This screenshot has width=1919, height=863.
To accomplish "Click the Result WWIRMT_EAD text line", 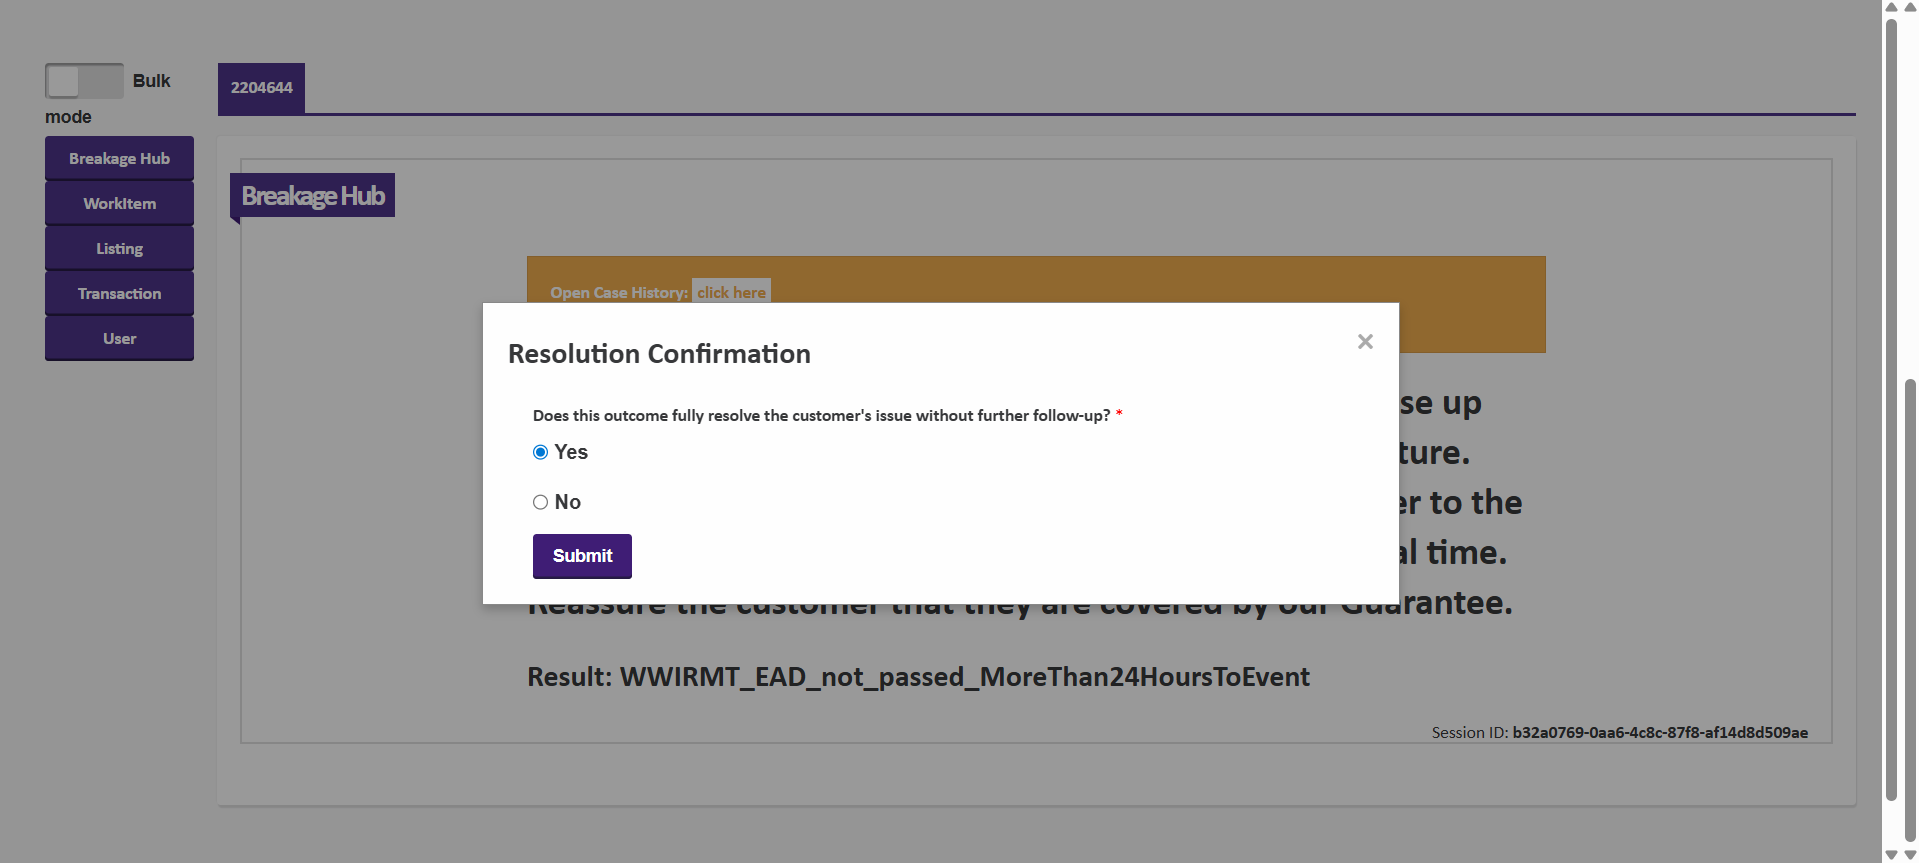I will coord(918,677).
